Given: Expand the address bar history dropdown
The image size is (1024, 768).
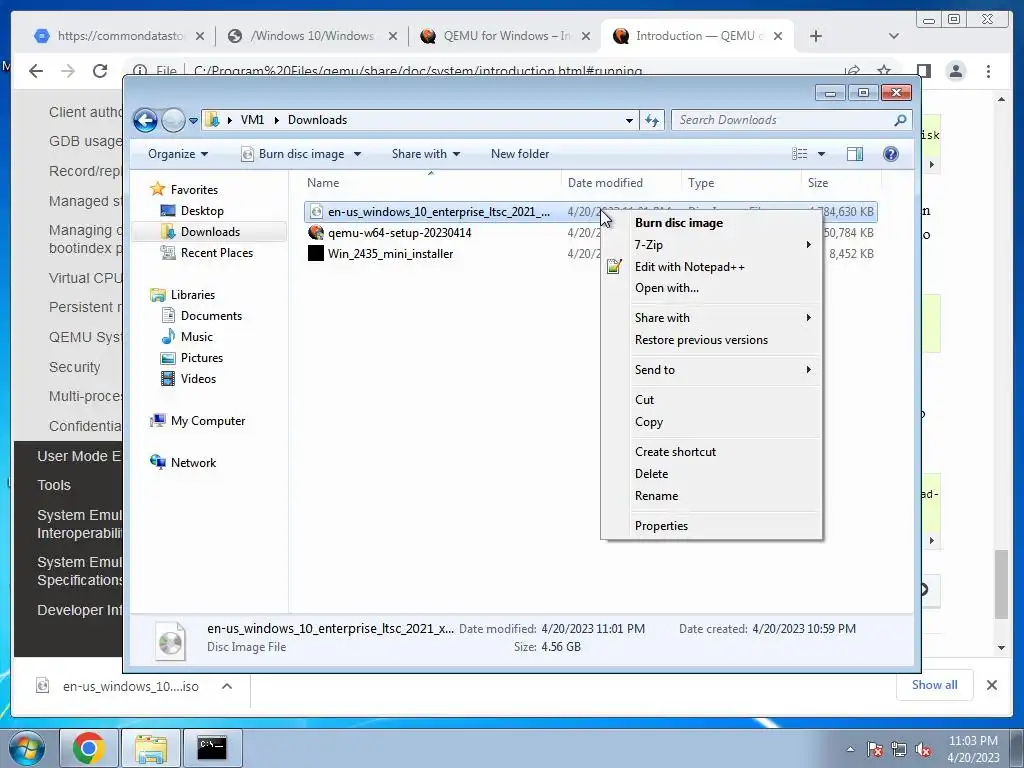Looking at the screenshot, I should [x=629, y=120].
